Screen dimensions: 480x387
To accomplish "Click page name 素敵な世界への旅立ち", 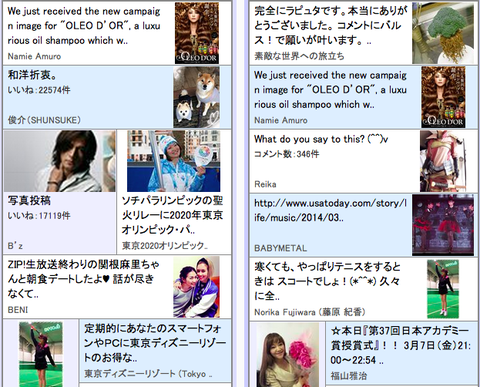I will tap(299, 56).
